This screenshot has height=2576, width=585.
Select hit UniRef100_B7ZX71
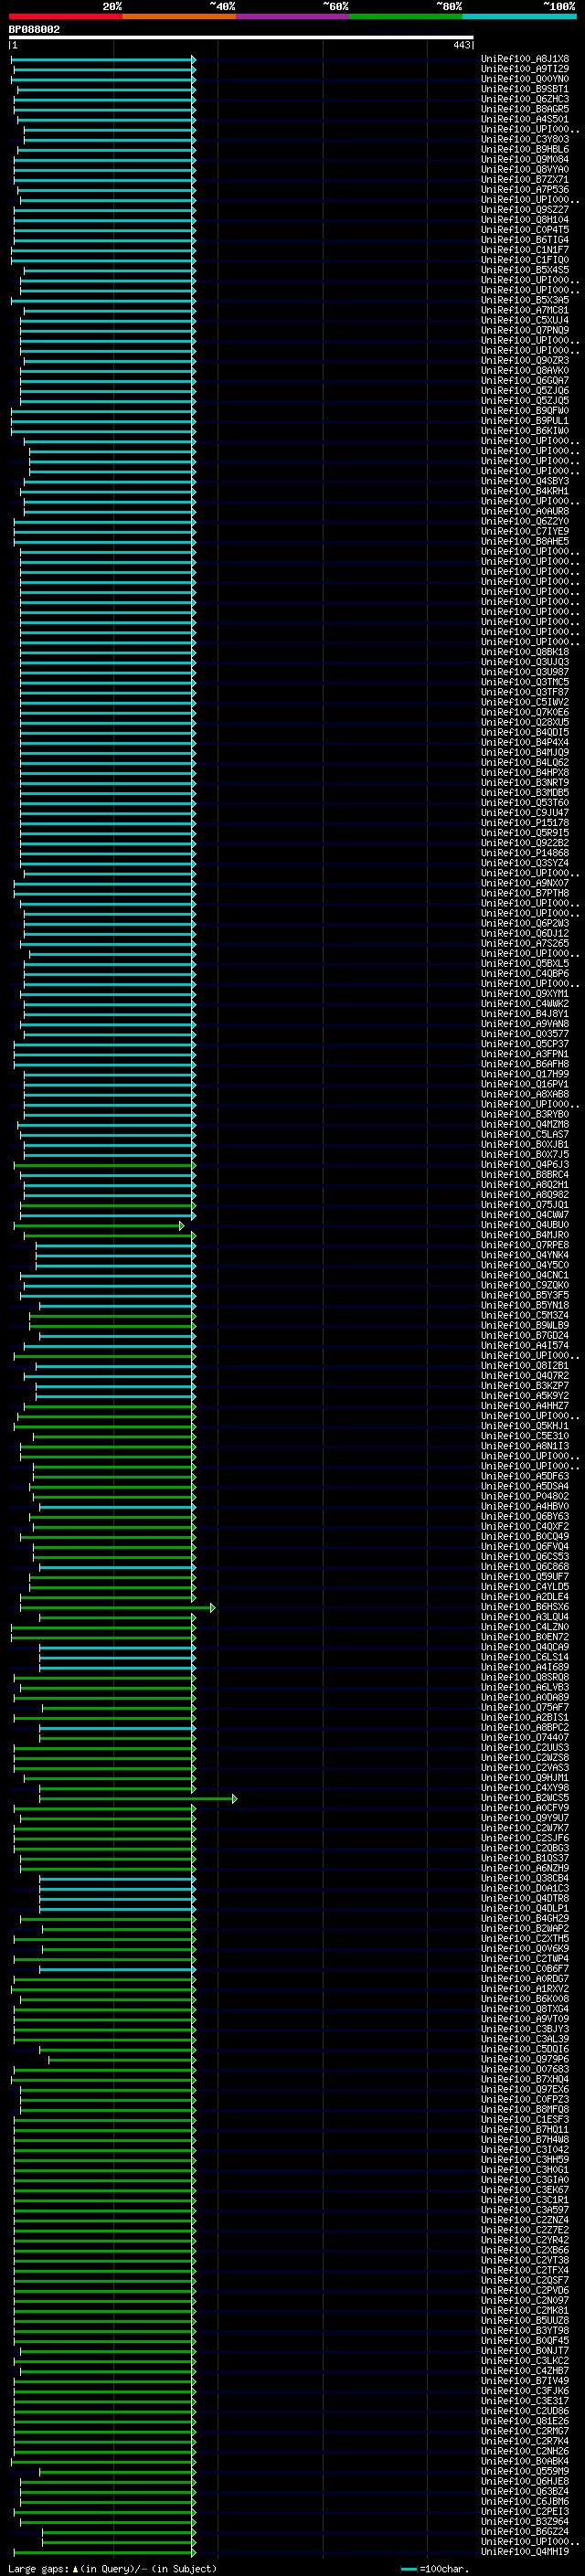(x=525, y=180)
